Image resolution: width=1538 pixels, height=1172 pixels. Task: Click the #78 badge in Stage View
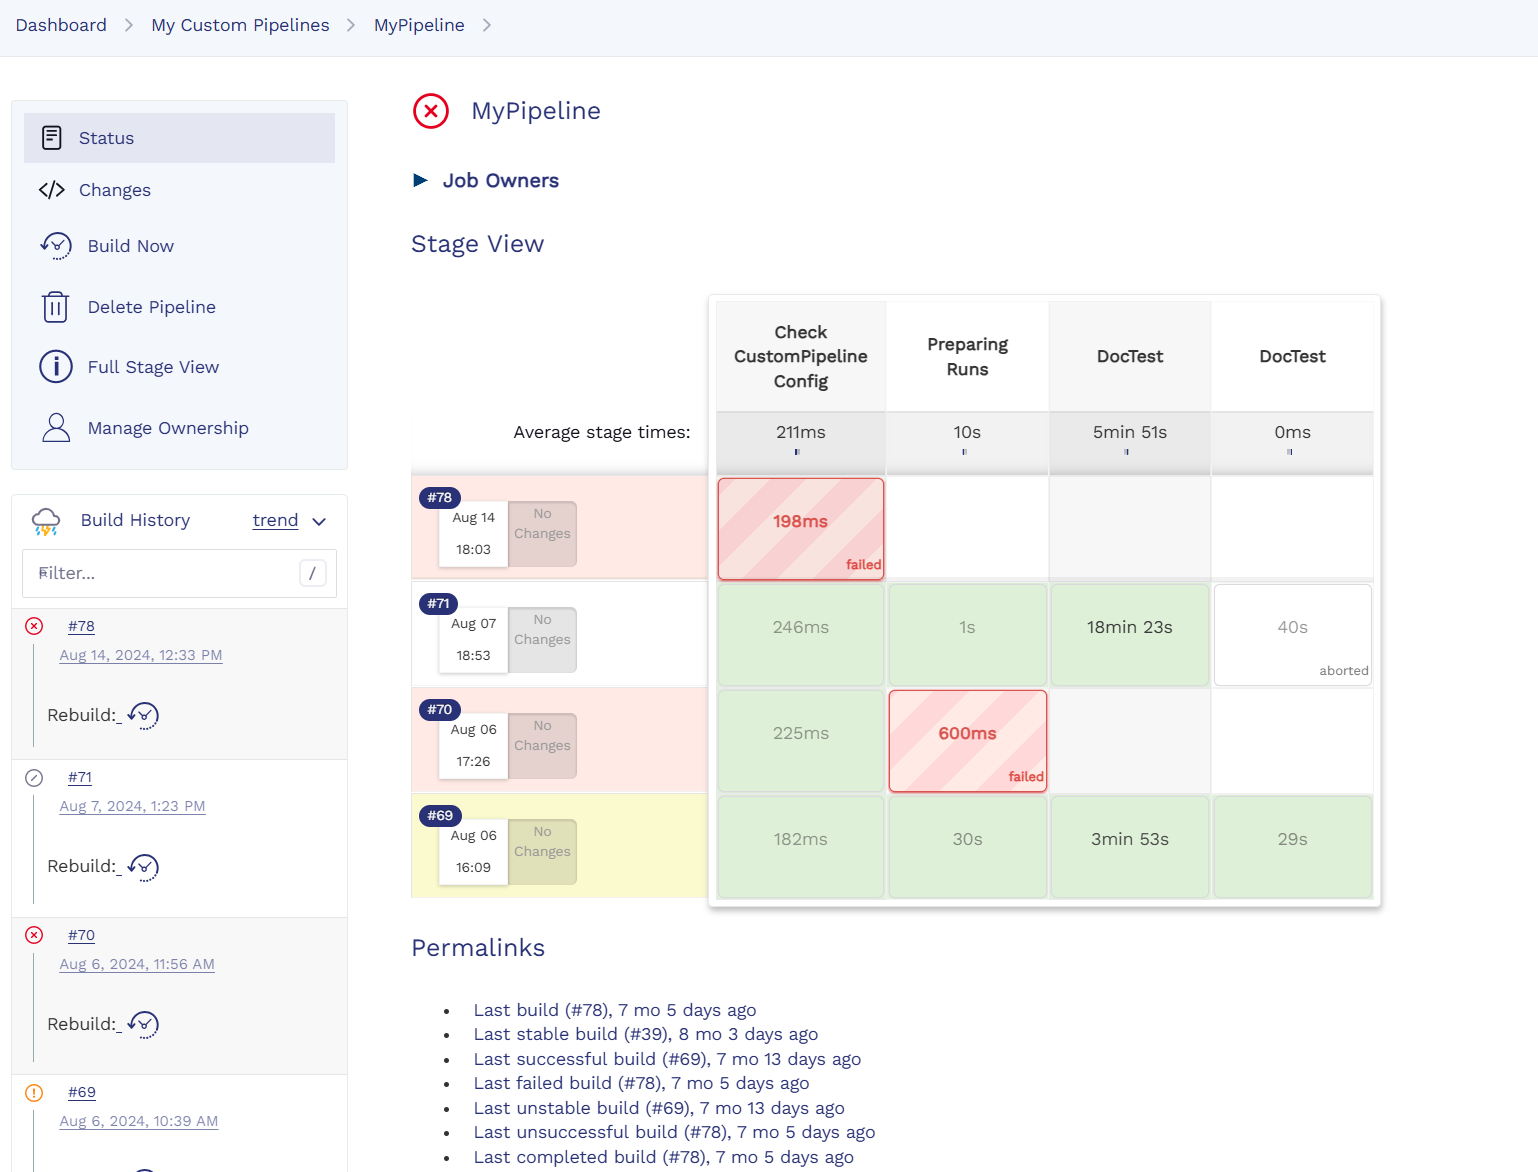coord(439,497)
